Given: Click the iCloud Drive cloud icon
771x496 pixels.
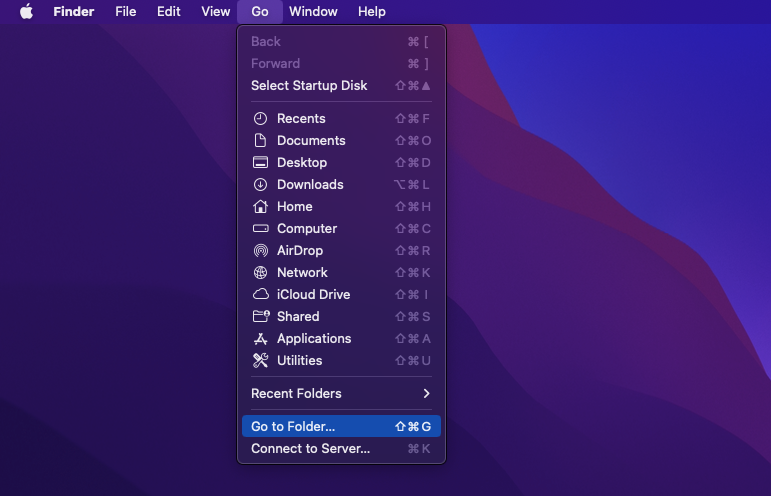Looking at the screenshot, I should 260,295.
